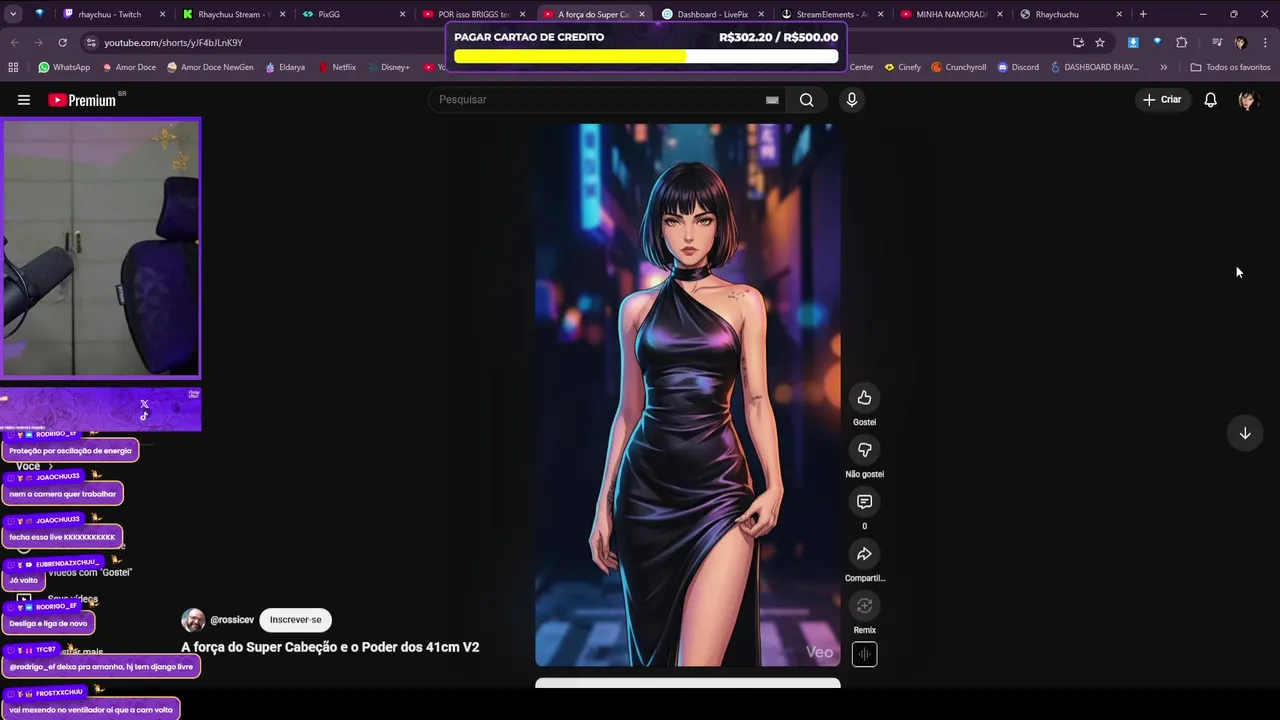
Task: Open a new tab with plus button
Action: (1143, 14)
